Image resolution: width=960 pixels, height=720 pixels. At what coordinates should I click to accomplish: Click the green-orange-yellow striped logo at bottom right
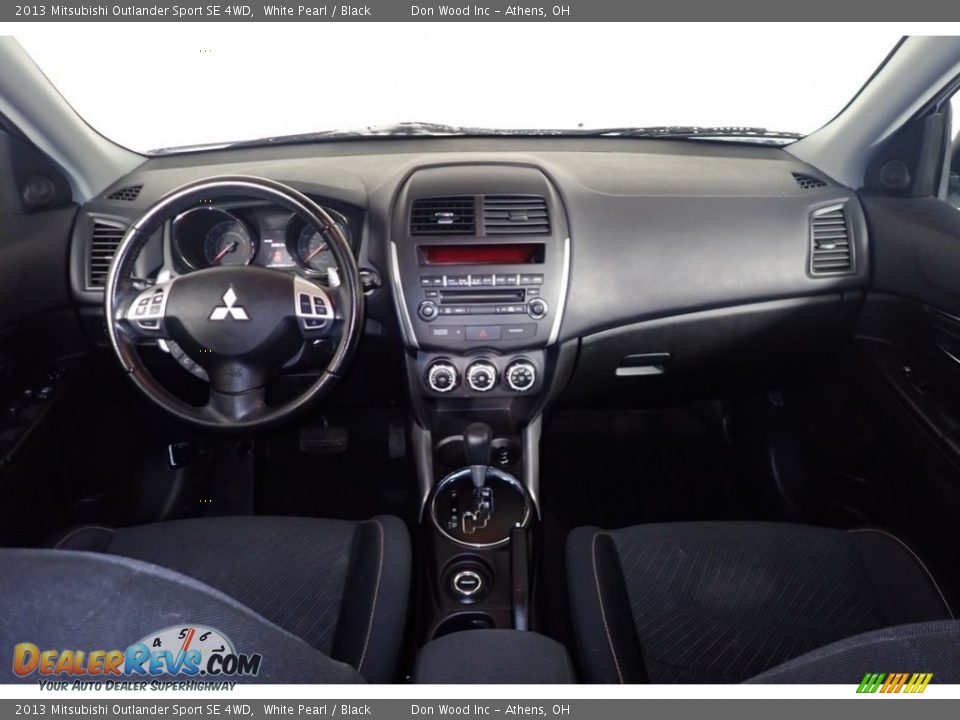[x=894, y=683]
